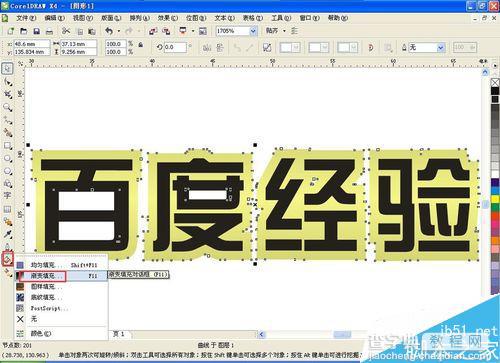Open the 效果 (Effects) menu
This screenshot has height=363, width=500.
[167, 18]
